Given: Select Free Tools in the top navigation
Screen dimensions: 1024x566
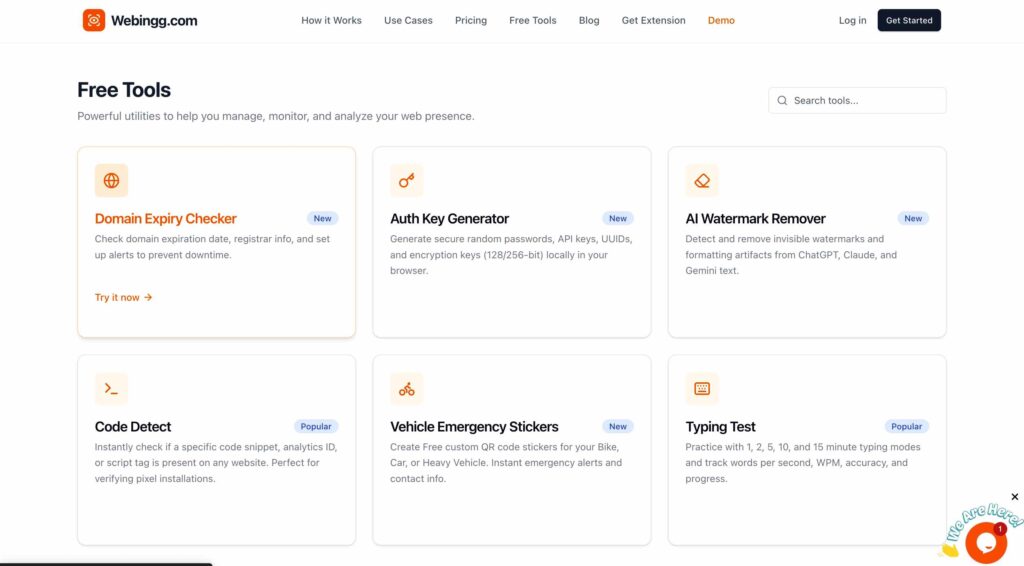Looking at the screenshot, I should (532, 20).
